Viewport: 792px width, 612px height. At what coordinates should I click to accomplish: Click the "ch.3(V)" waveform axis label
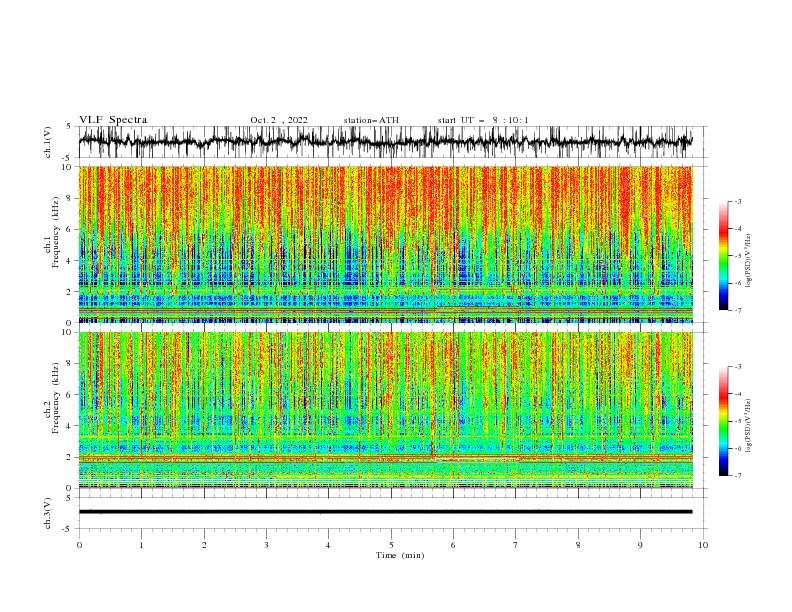click(48, 513)
